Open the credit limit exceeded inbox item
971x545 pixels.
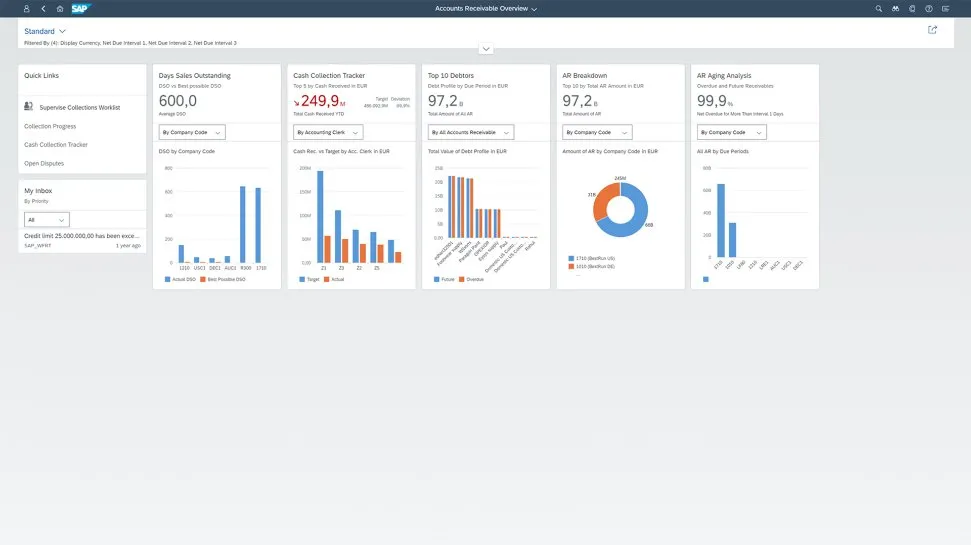[x=82, y=235]
